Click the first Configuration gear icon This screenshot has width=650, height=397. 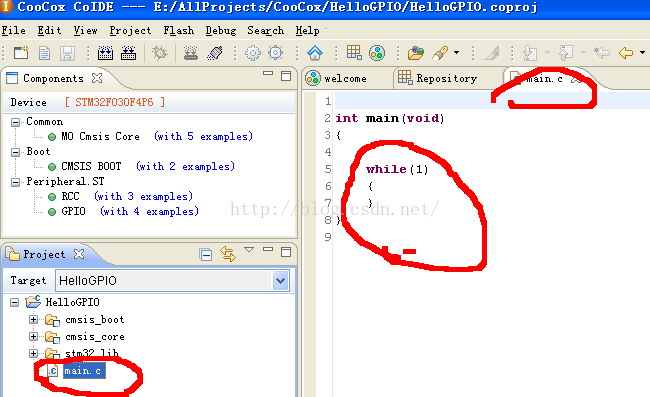[x=253, y=53]
